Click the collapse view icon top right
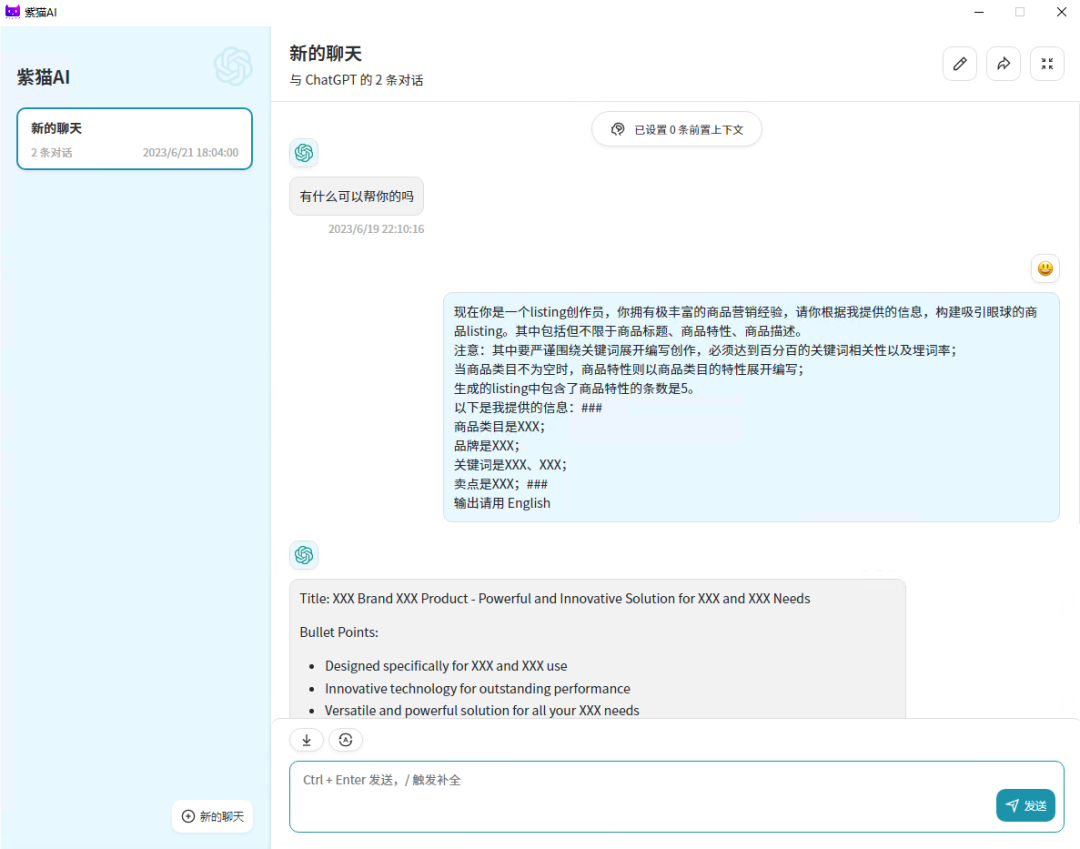The width and height of the screenshot is (1080, 849). click(1047, 63)
